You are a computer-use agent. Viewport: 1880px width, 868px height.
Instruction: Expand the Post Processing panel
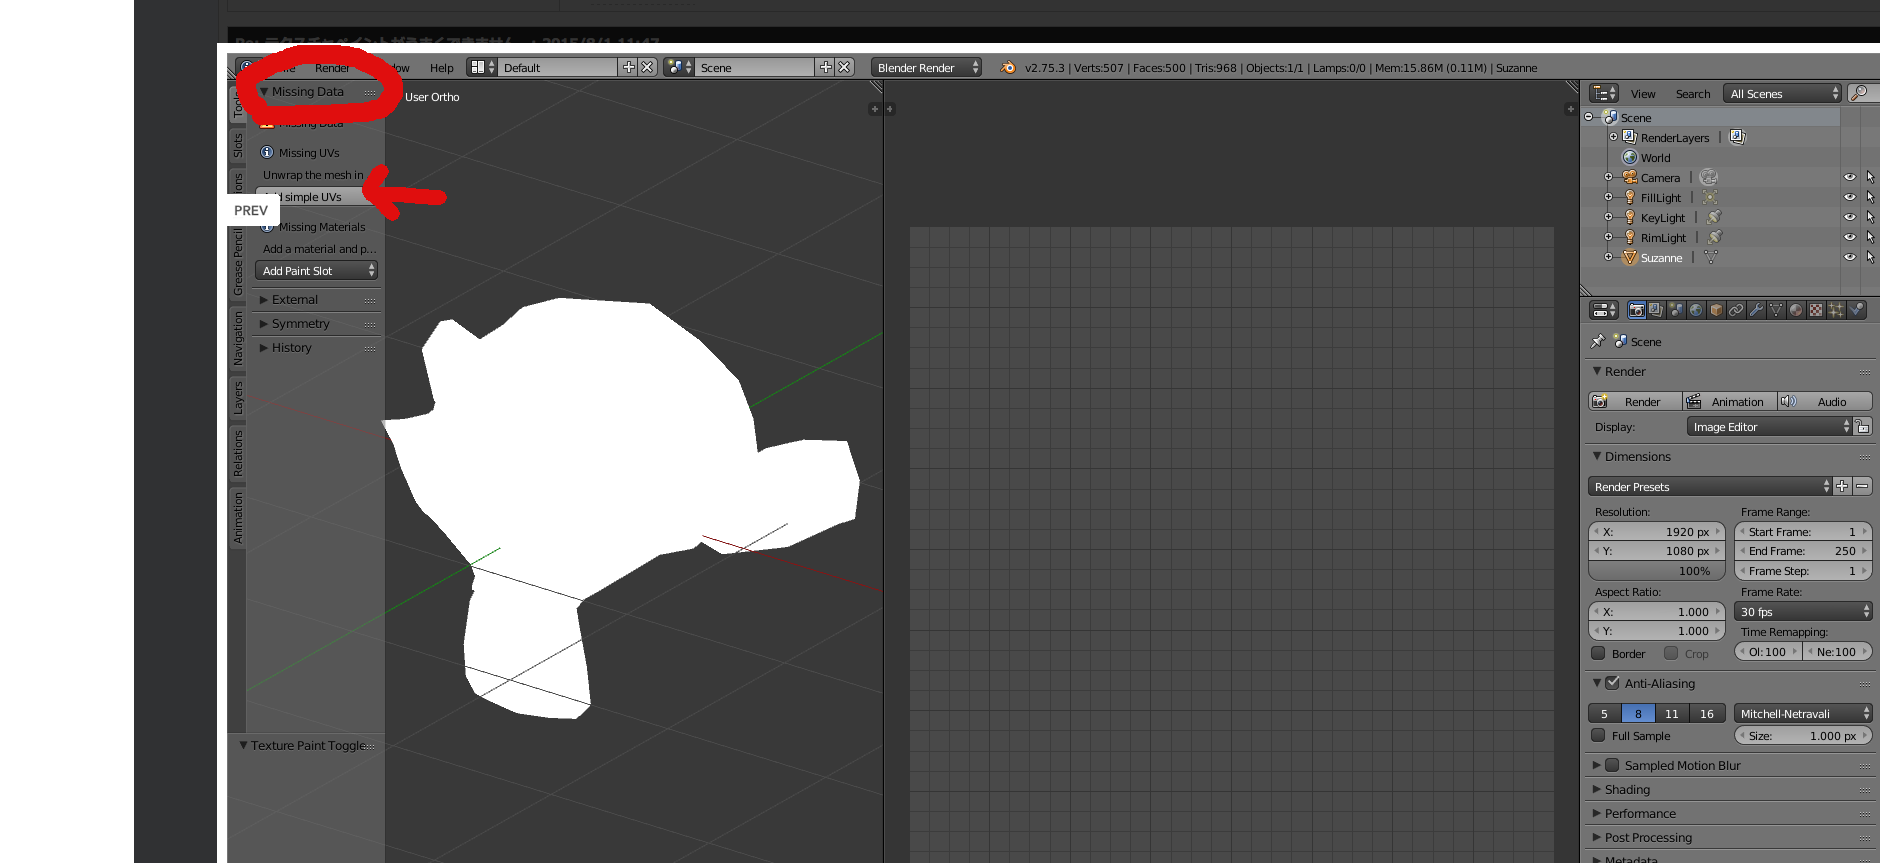(1730, 837)
